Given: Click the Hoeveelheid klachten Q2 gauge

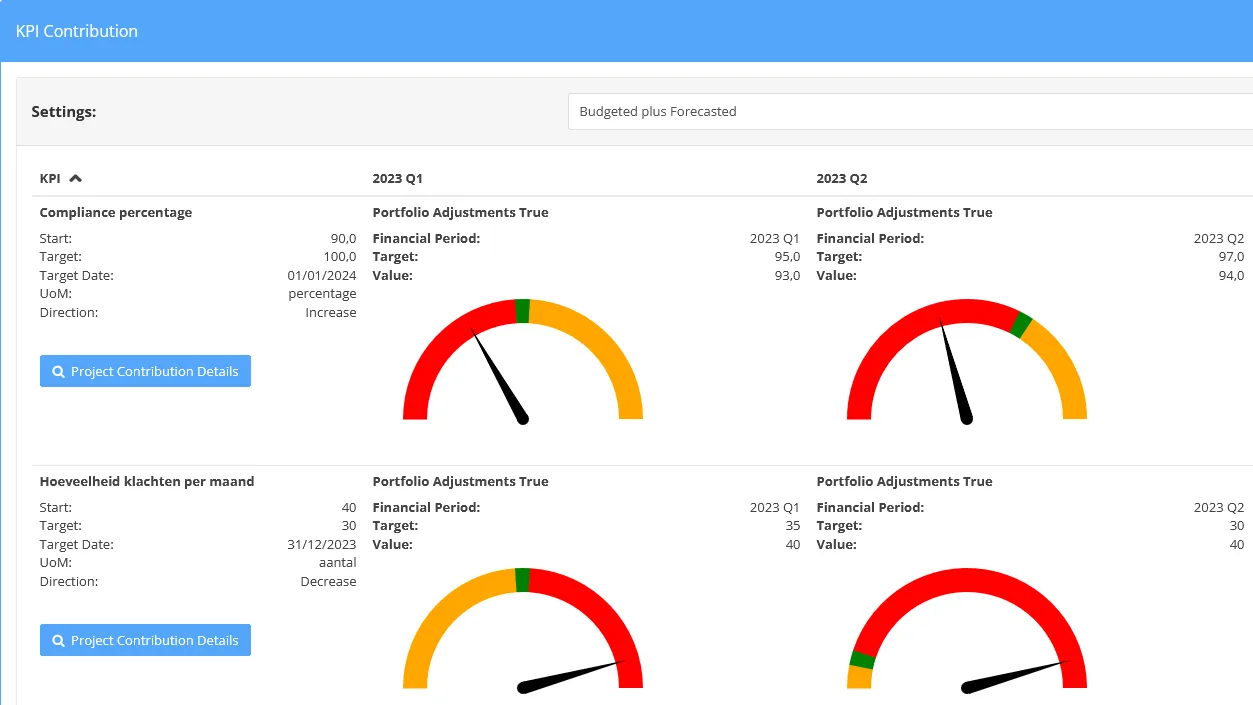Looking at the screenshot, I should coord(965,630).
